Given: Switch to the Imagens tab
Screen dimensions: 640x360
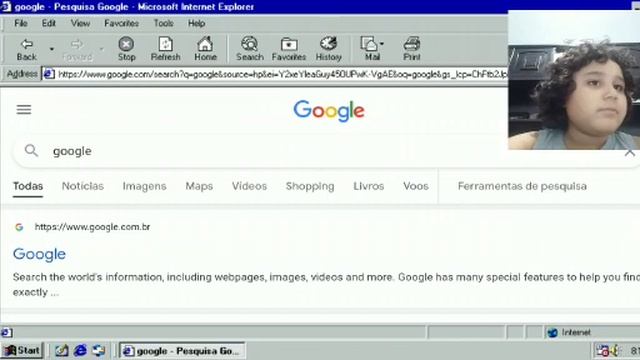Looking at the screenshot, I should (x=144, y=186).
